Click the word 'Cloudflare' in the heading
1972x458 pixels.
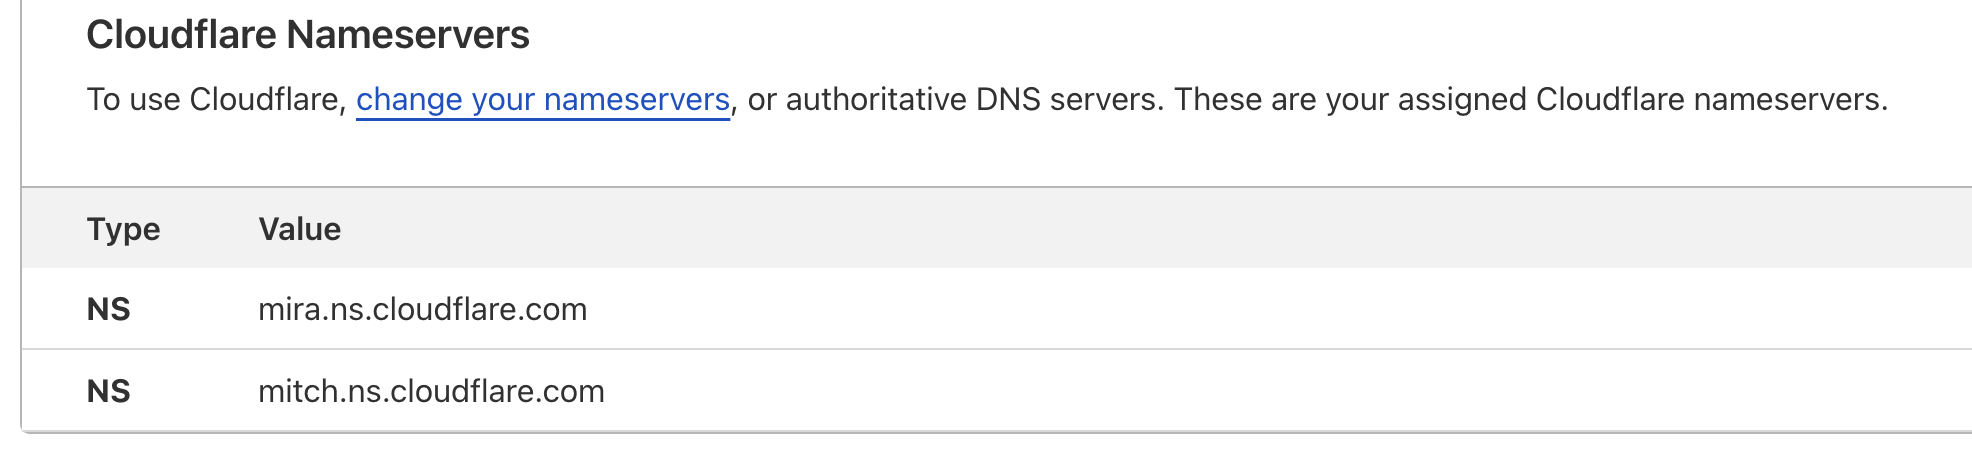[181, 35]
